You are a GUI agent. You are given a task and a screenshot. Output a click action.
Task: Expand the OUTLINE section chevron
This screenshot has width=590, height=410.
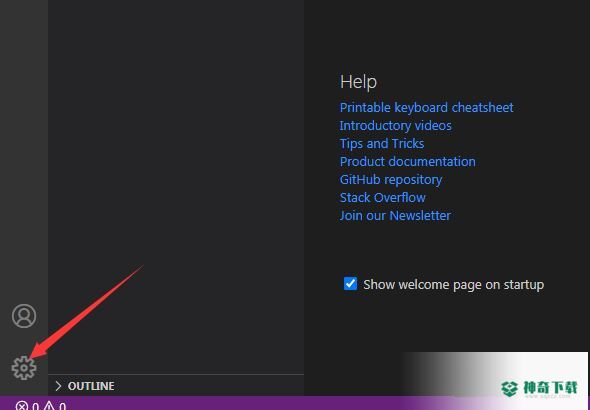pyautogui.click(x=58, y=386)
